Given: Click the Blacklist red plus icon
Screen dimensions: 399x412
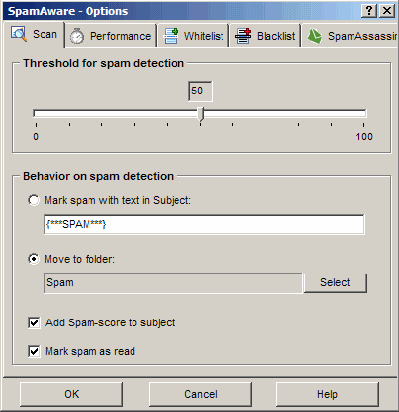Looking at the screenshot, I should 243,36.
